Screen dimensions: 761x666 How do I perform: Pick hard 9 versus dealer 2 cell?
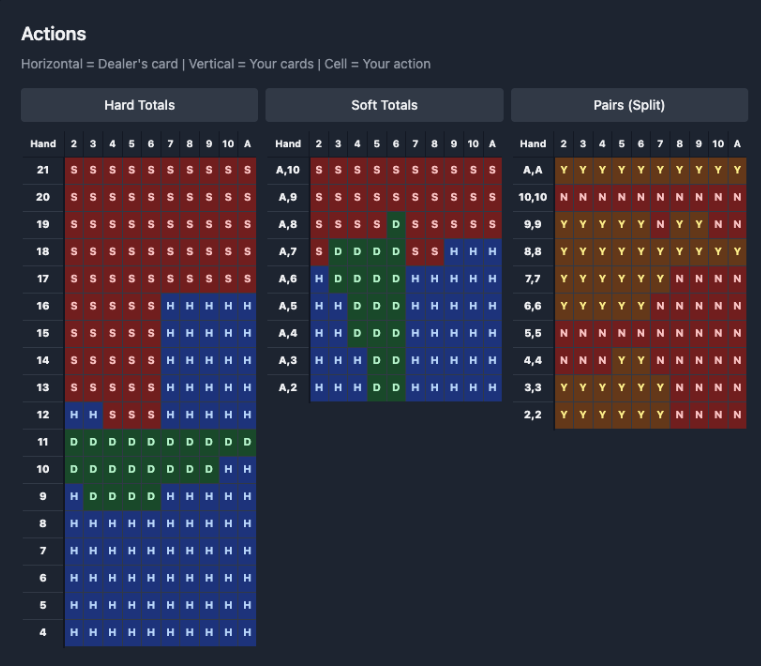click(x=74, y=495)
